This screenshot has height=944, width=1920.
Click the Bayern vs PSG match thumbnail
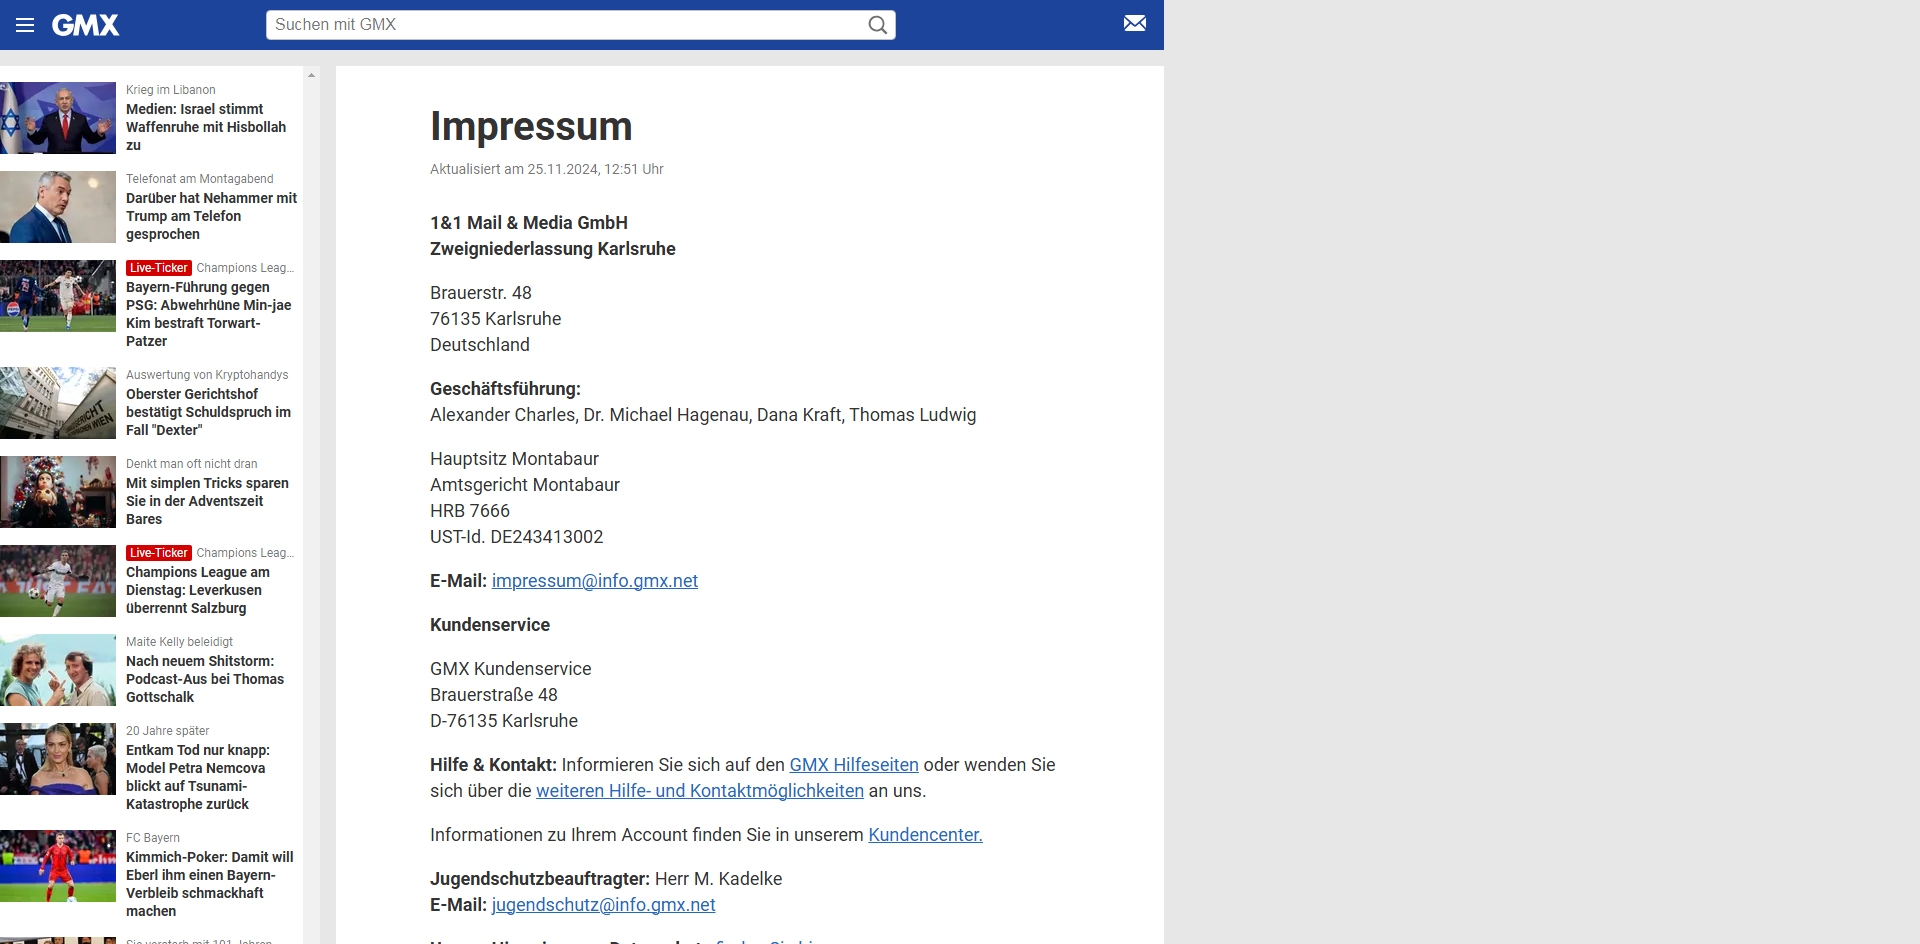(58, 296)
